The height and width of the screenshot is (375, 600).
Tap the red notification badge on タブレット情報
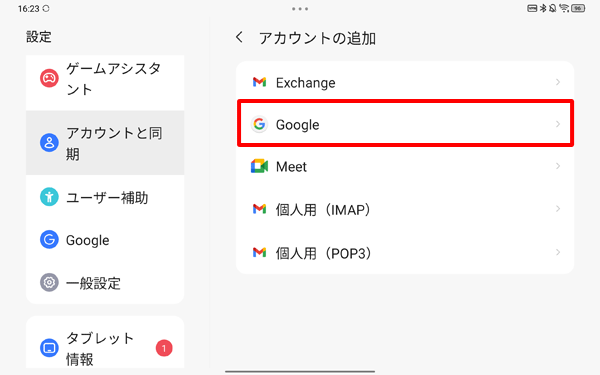pos(164,348)
